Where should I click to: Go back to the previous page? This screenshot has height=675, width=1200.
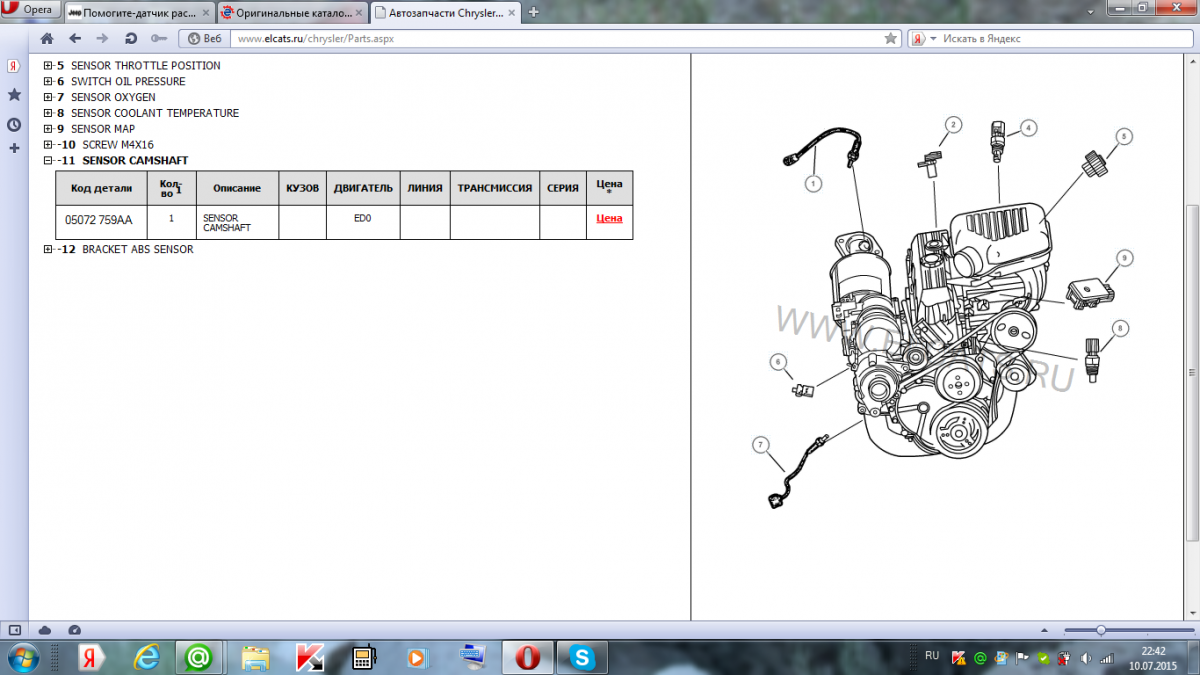pyautogui.click(x=75, y=38)
